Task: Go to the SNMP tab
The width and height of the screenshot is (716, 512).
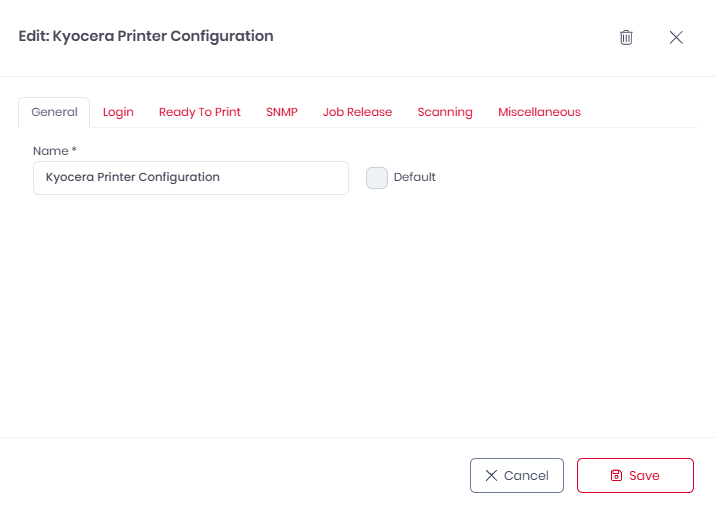Action: pyautogui.click(x=282, y=112)
